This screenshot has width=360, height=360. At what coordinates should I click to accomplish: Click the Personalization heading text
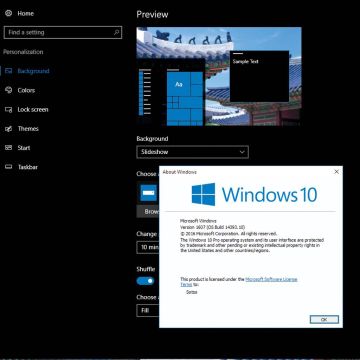[23, 52]
